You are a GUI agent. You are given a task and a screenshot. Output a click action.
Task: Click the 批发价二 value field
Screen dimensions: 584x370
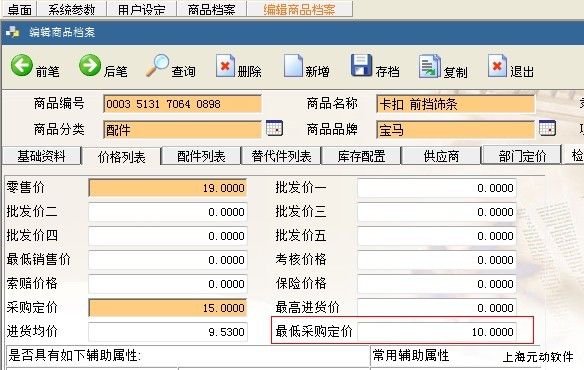[x=168, y=212]
